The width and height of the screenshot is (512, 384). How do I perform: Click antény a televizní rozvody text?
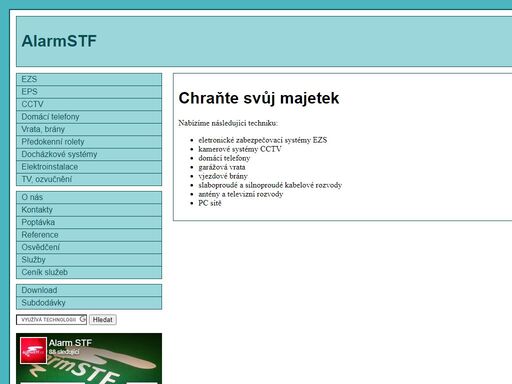point(241,194)
